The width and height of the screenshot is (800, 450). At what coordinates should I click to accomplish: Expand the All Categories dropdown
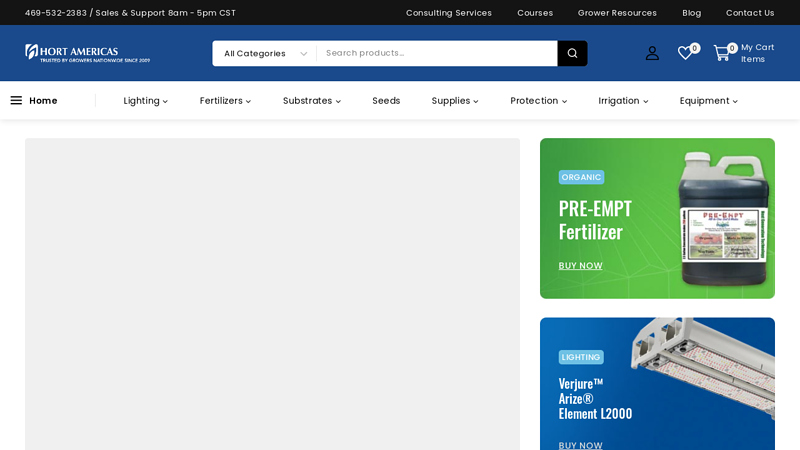click(x=264, y=53)
